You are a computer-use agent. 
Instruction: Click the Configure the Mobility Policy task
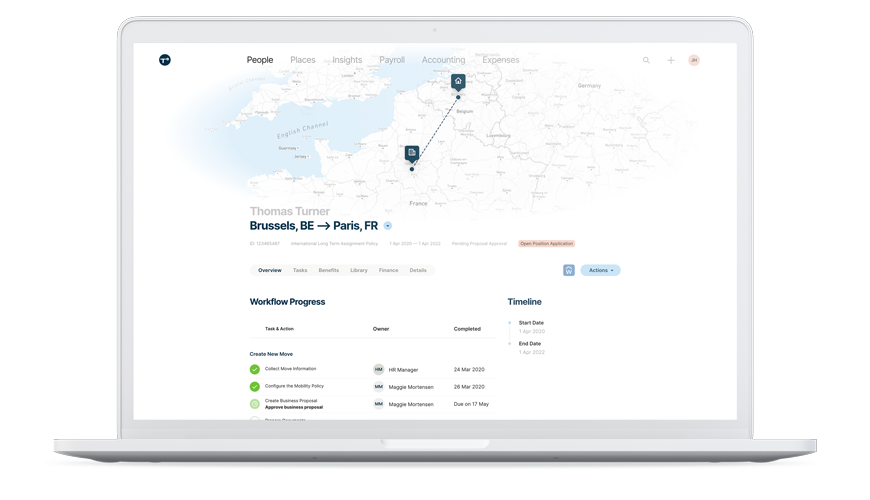294,386
